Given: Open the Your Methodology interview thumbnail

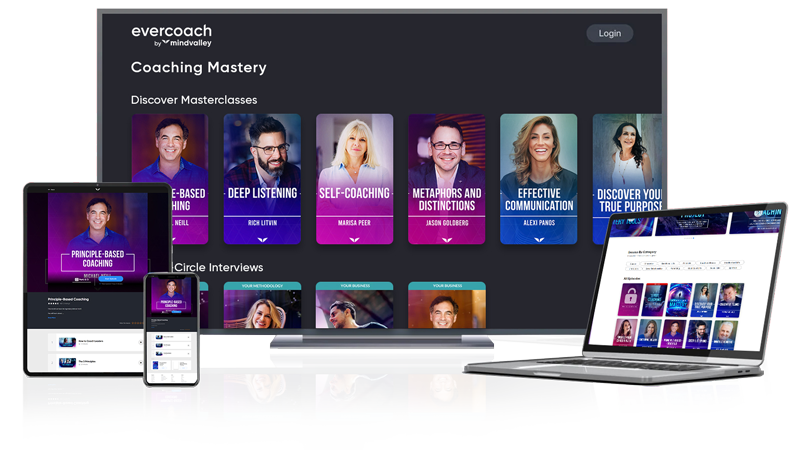Looking at the screenshot, I should pos(262,305).
